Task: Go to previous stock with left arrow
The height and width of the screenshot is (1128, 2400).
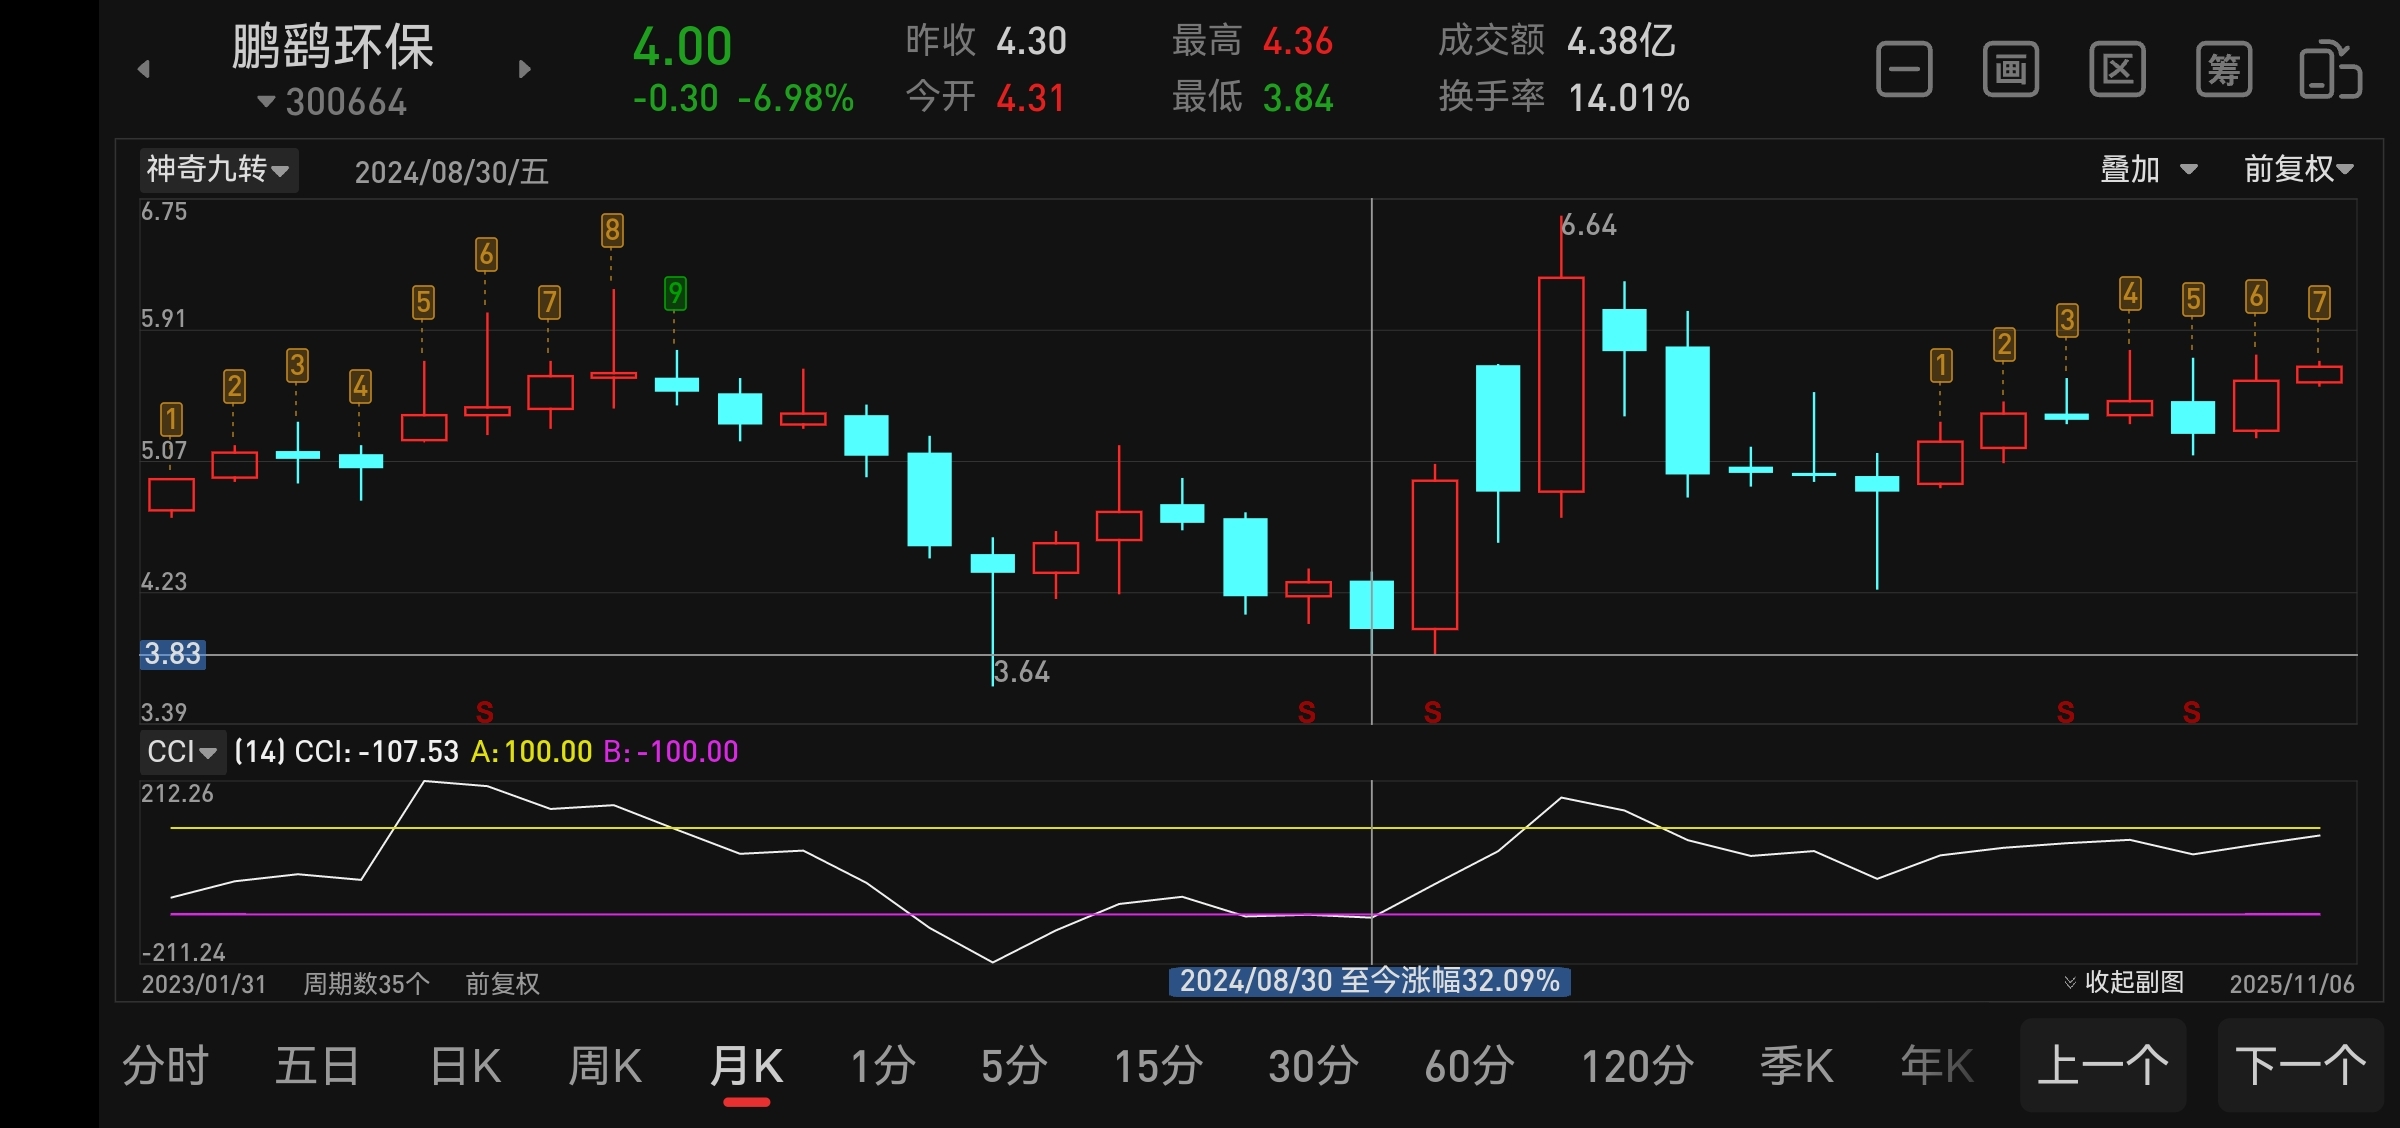Action: tap(144, 69)
